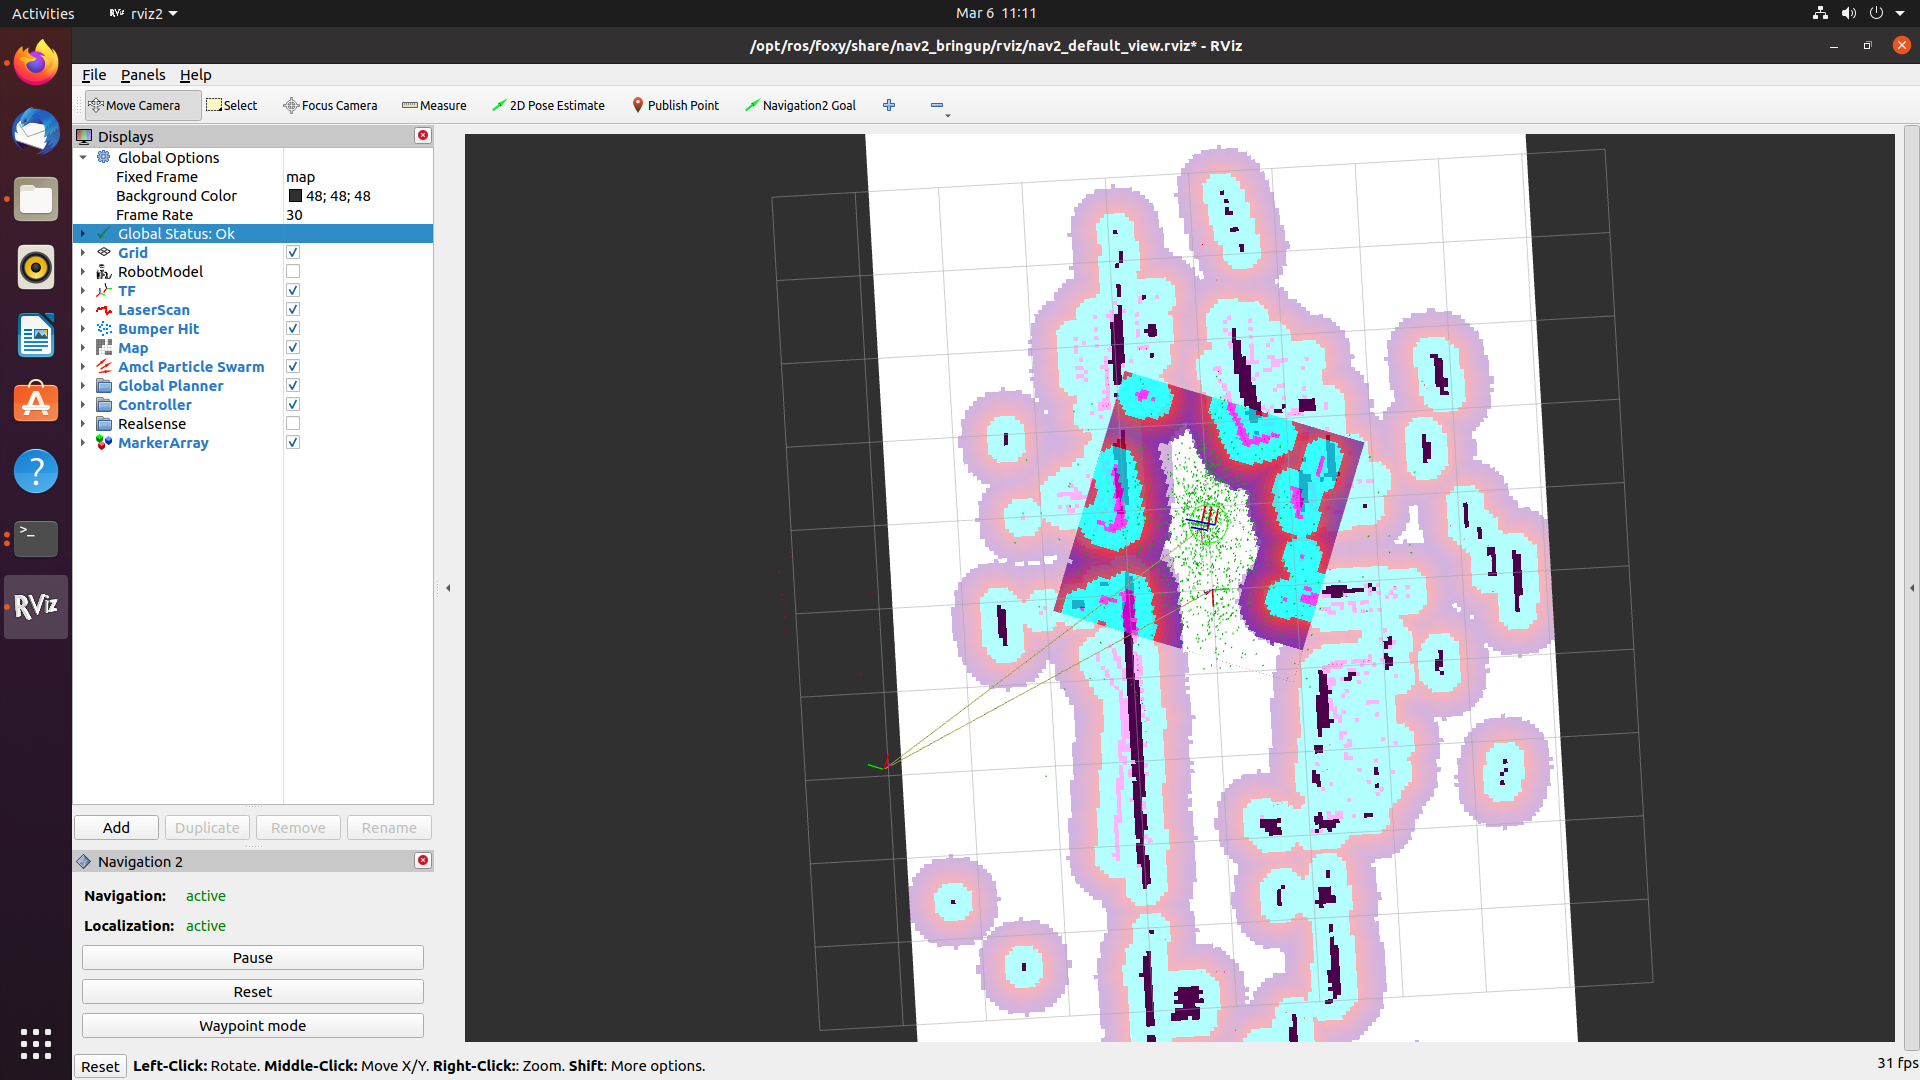Select the 2D Pose Estimate tool
This screenshot has height=1080, width=1920.
[548, 105]
